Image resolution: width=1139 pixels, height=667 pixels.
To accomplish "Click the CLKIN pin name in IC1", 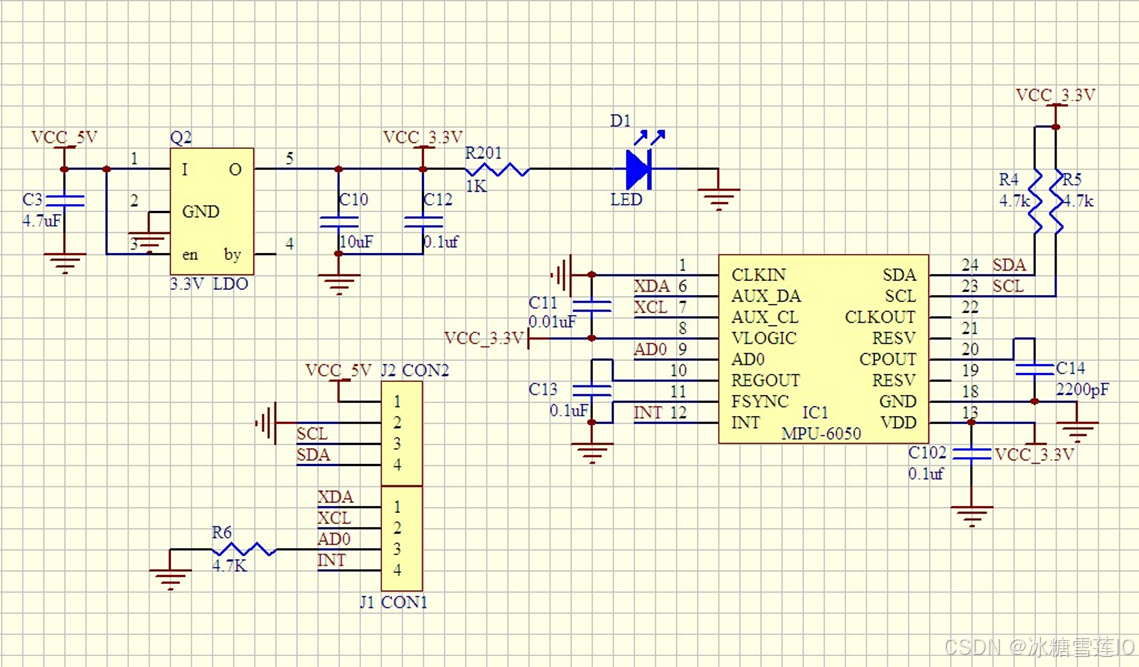I will pyautogui.click(x=758, y=275).
